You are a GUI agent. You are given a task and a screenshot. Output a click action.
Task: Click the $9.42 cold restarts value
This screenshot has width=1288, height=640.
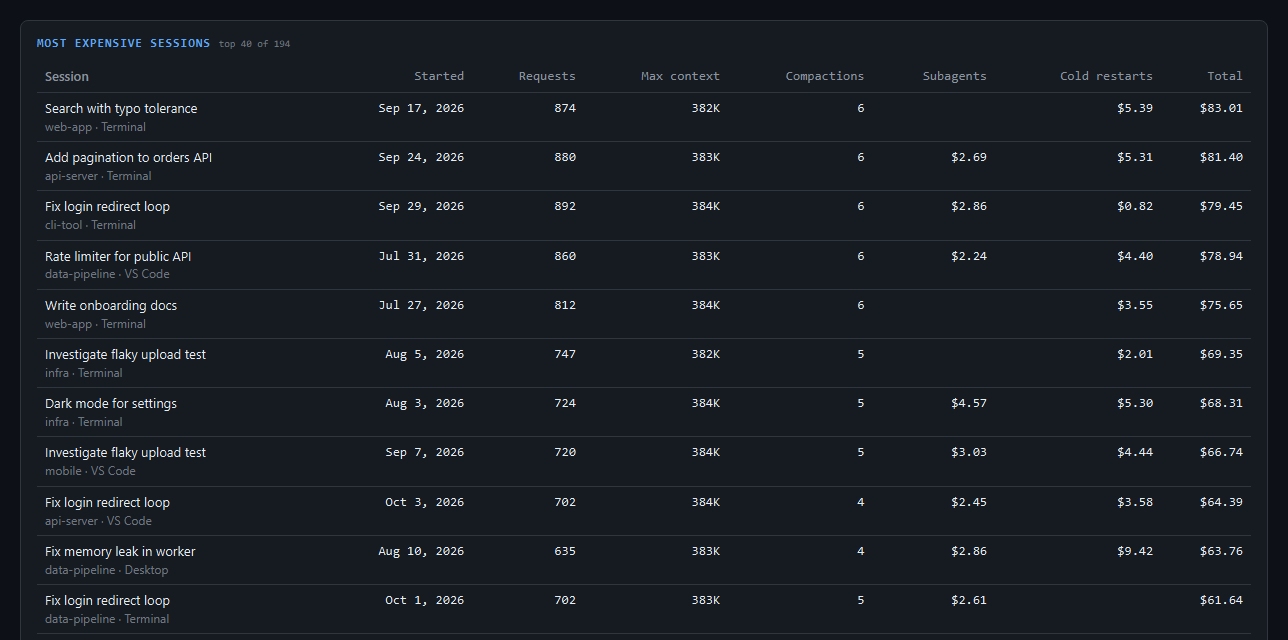click(1135, 551)
